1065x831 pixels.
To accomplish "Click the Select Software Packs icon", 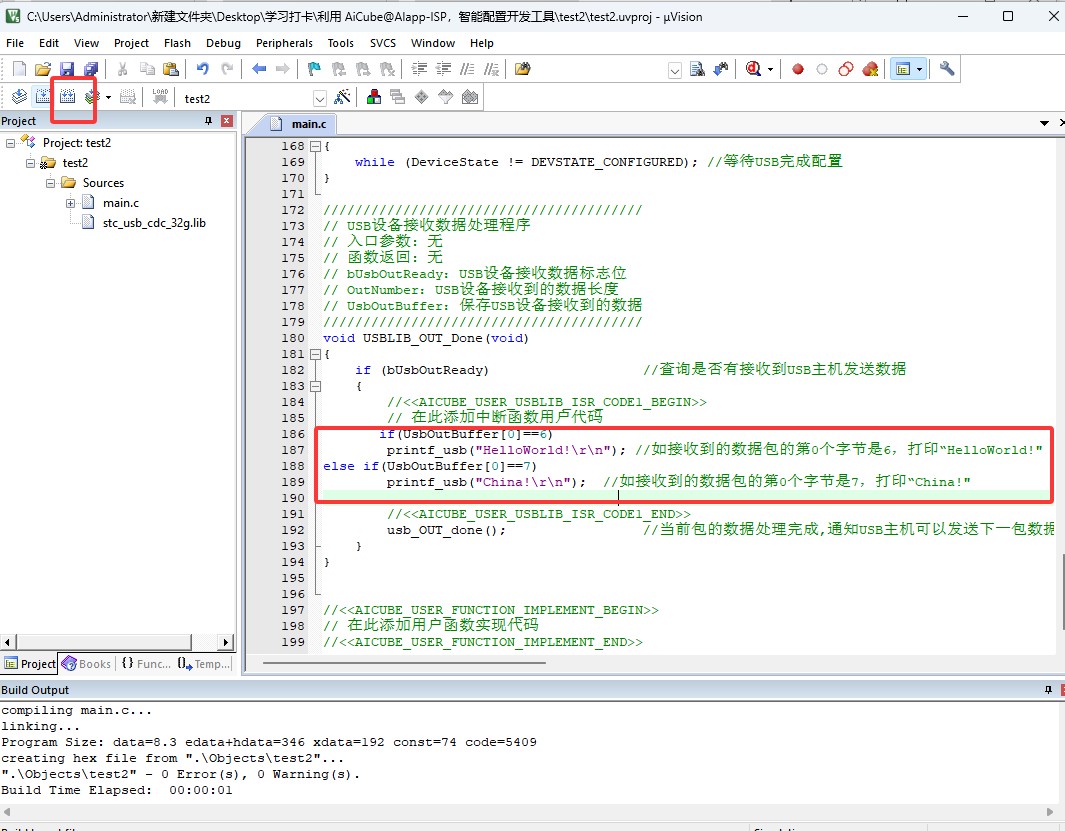I will (446, 97).
